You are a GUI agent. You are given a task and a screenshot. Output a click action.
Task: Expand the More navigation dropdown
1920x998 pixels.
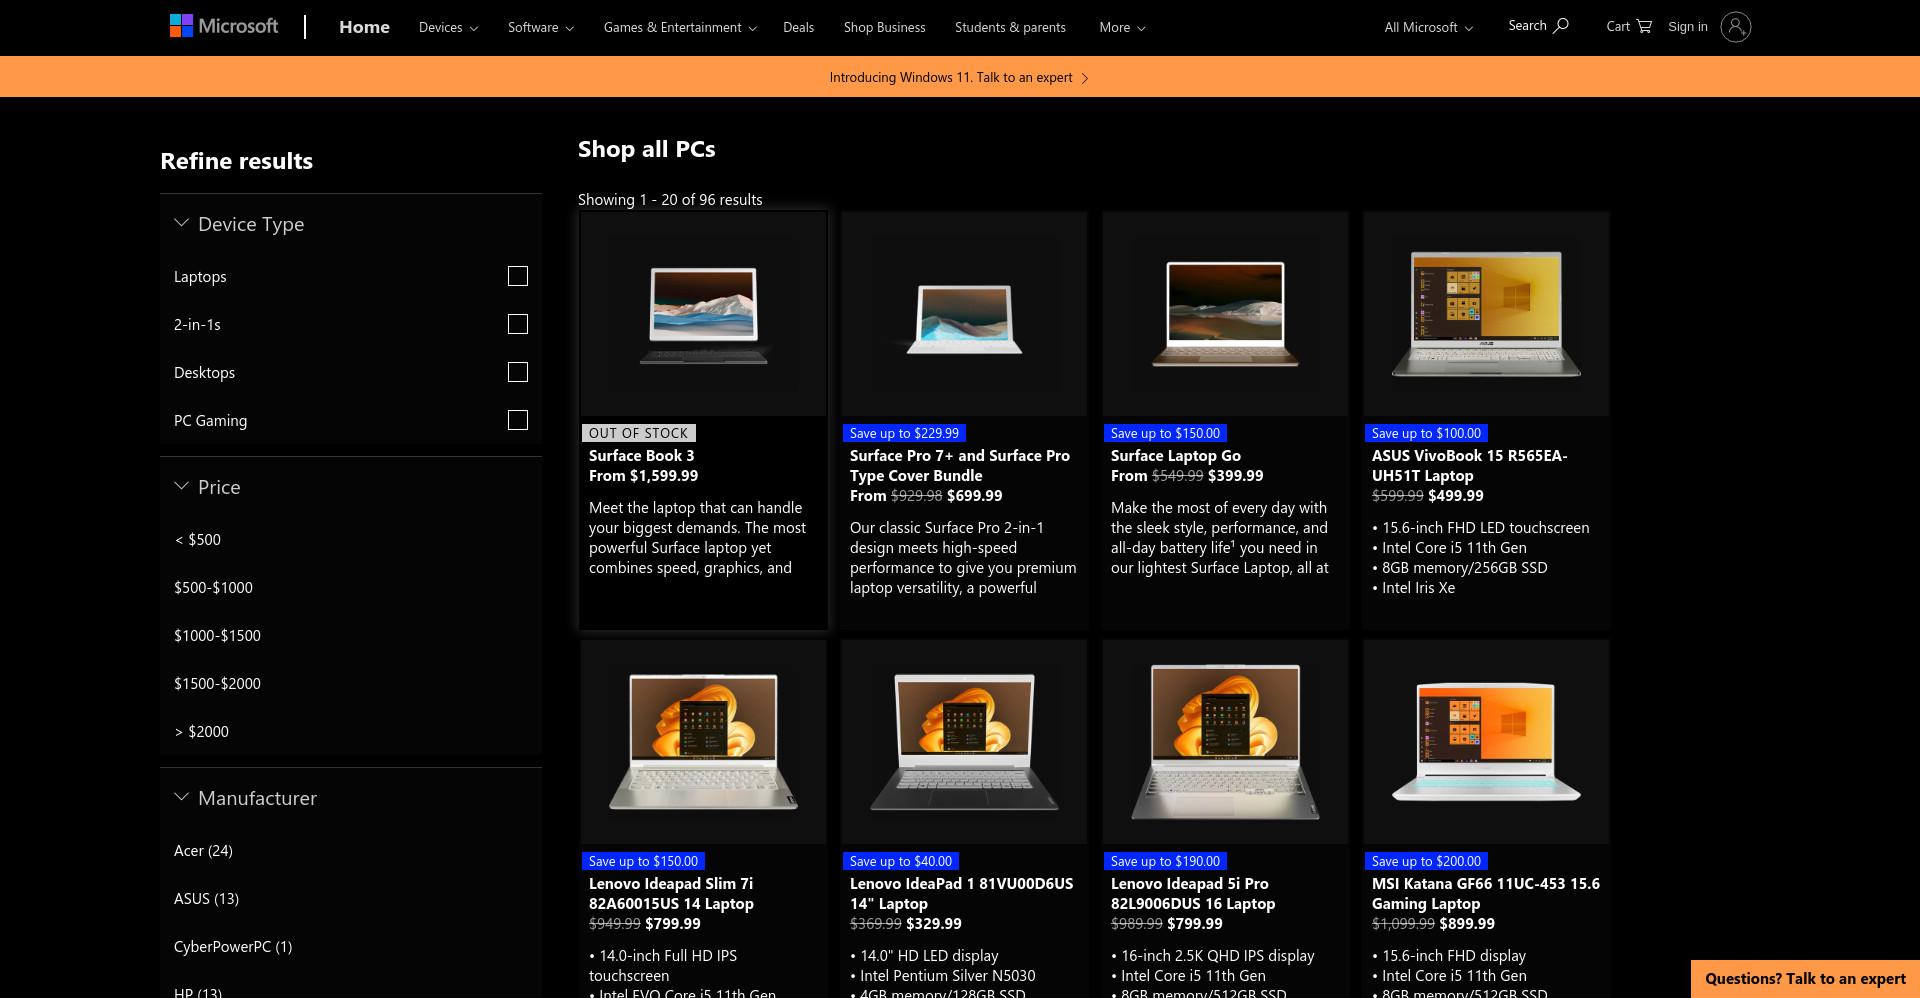pyautogui.click(x=1122, y=27)
